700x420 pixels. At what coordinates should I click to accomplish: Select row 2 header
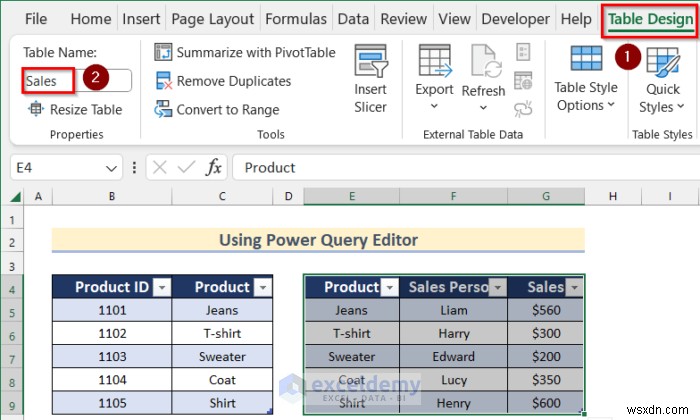point(12,242)
